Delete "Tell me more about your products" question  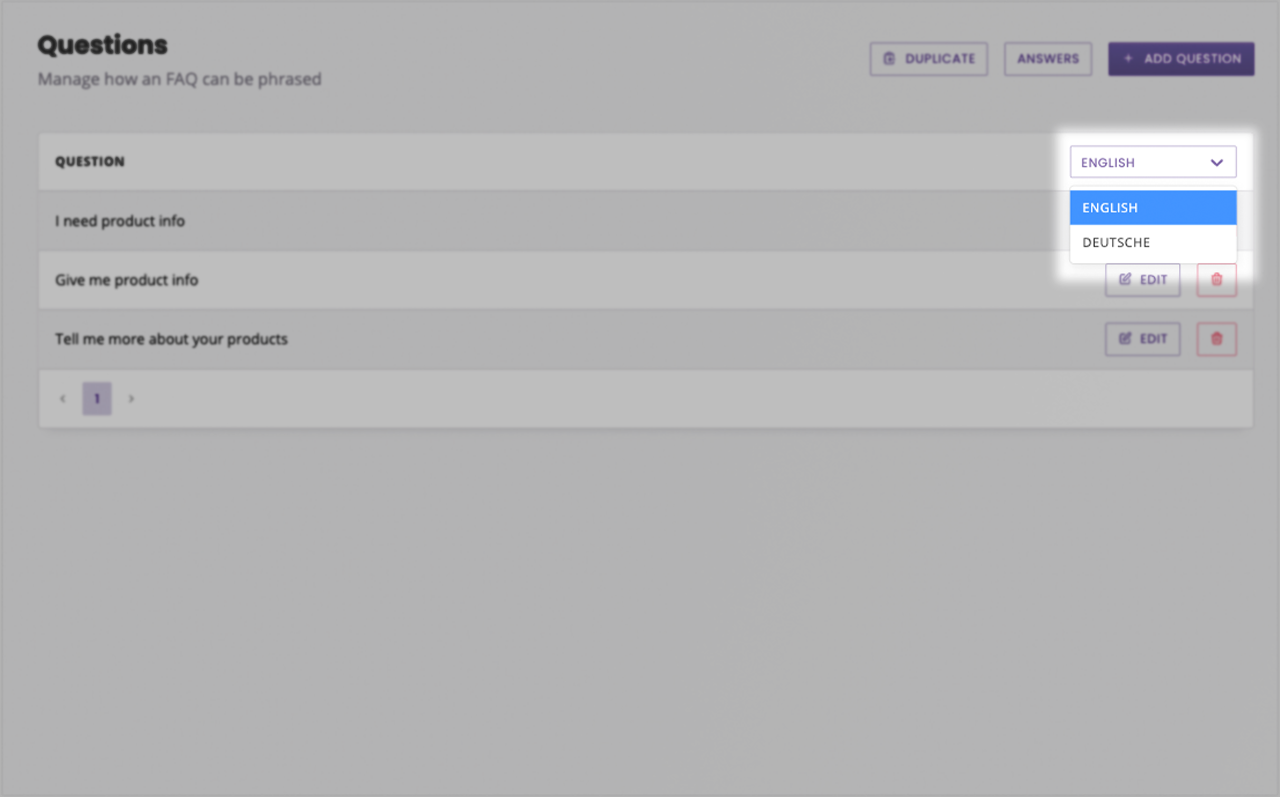point(1217,339)
